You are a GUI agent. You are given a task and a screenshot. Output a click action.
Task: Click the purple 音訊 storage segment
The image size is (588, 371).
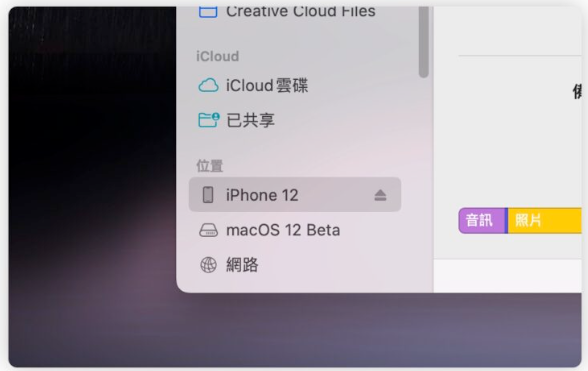(482, 221)
